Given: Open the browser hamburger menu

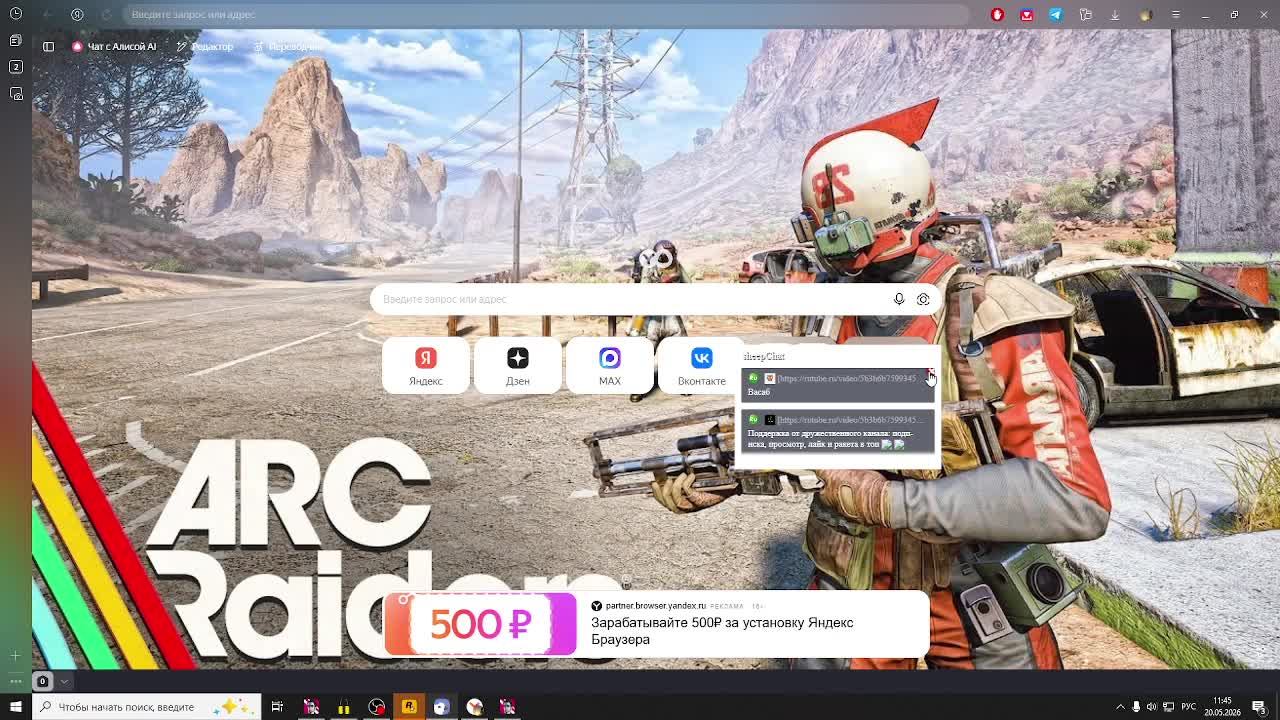Looking at the screenshot, I should pos(1176,14).
